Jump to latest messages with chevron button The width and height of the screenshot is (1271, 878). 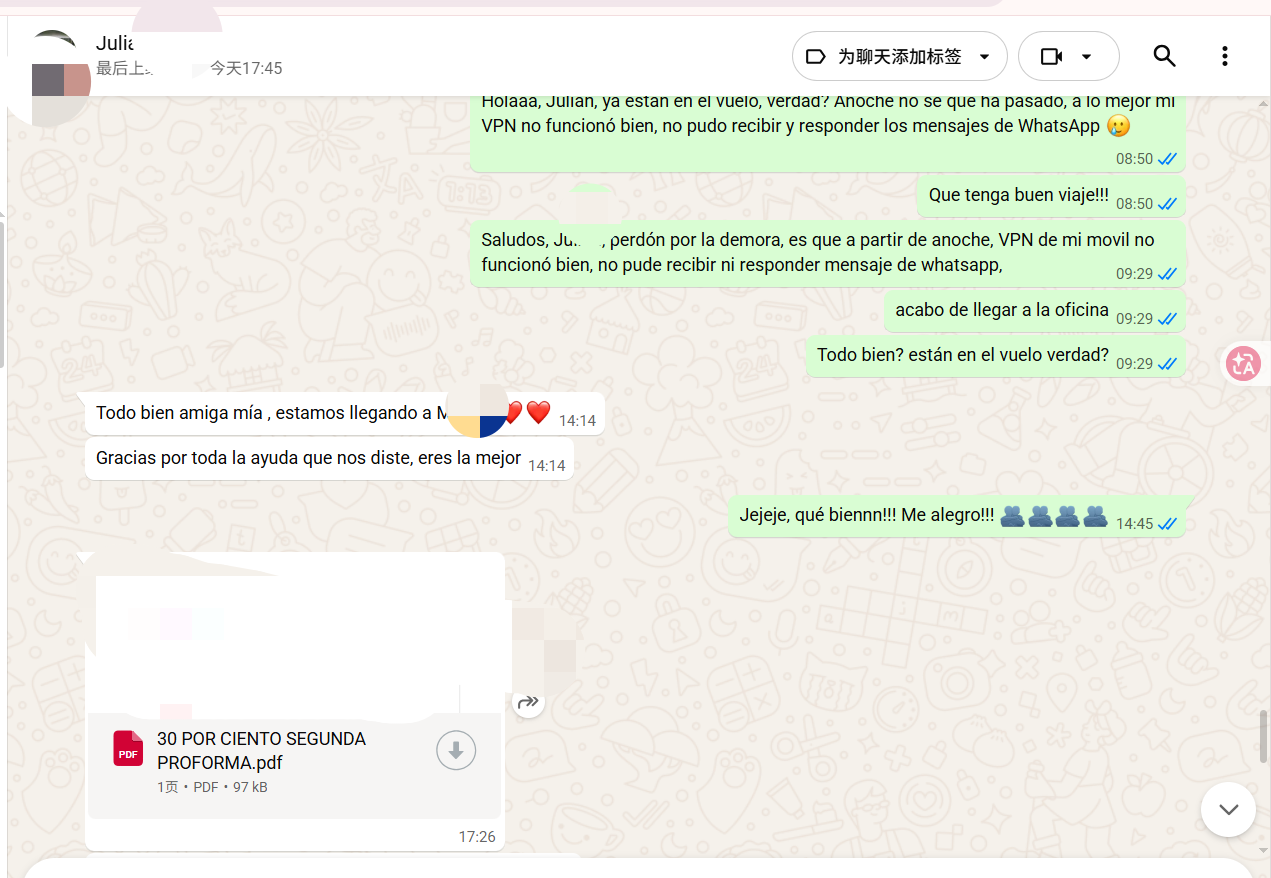pos(1228,809)
